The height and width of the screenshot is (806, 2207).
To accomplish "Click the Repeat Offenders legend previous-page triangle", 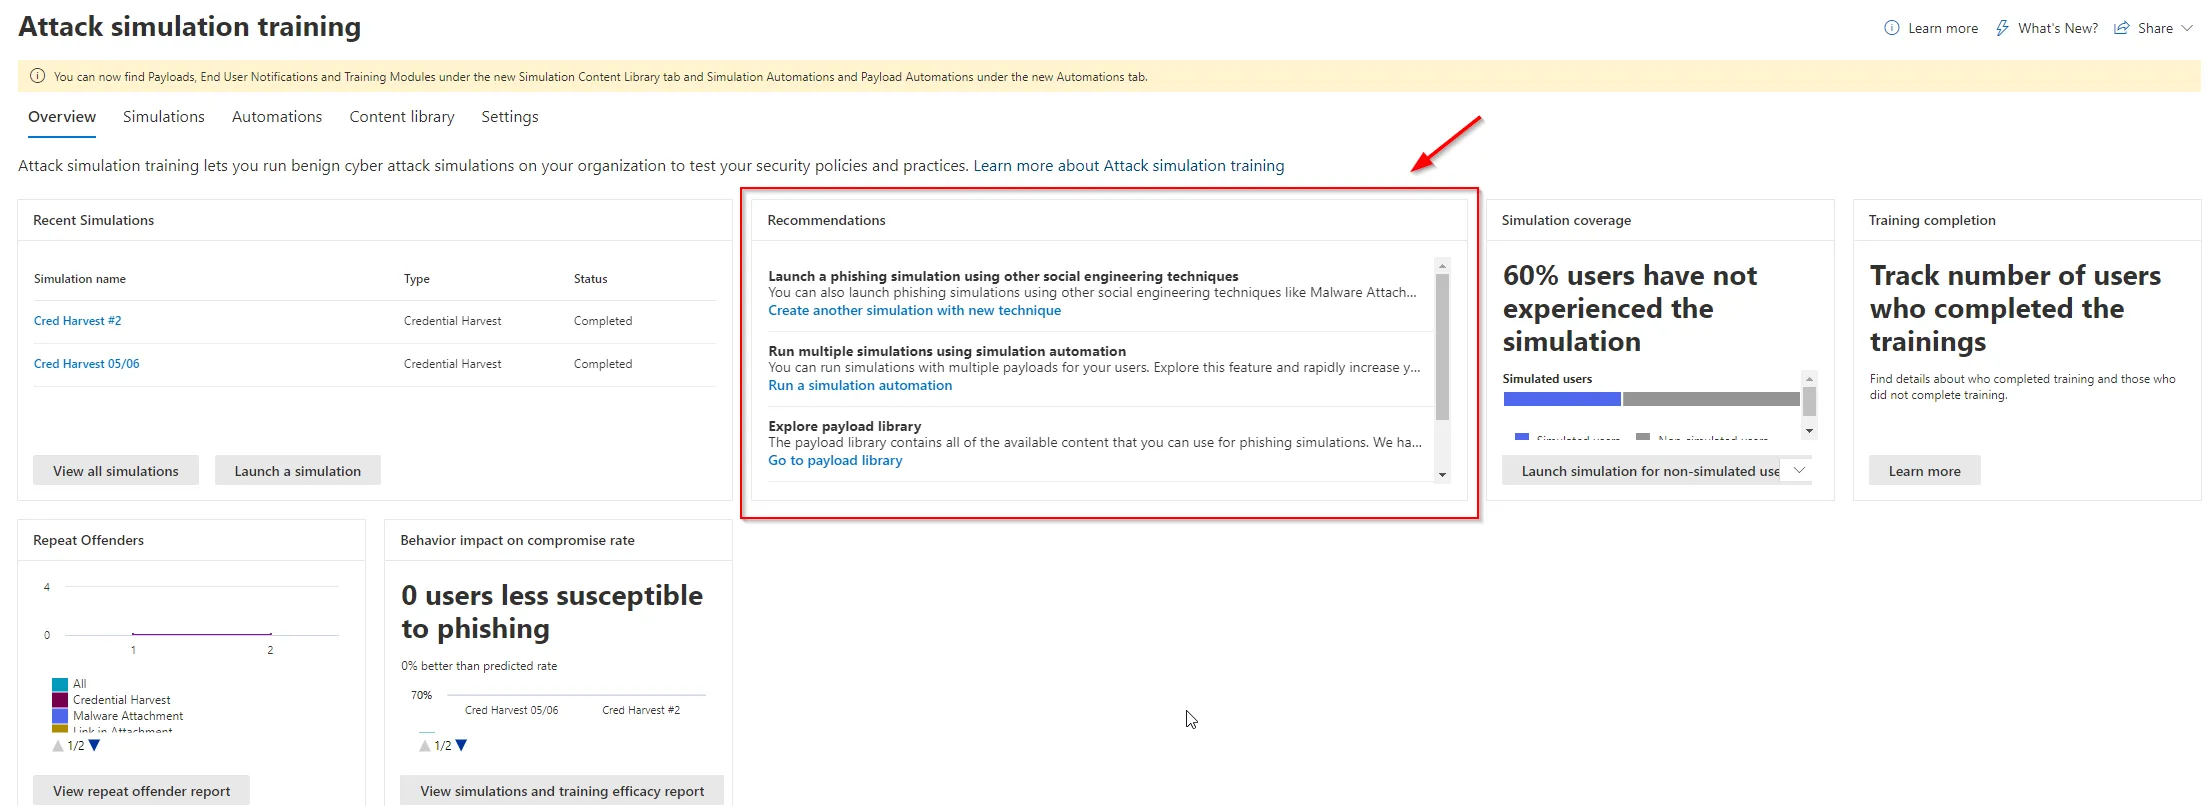I will [x=58, y=746].
